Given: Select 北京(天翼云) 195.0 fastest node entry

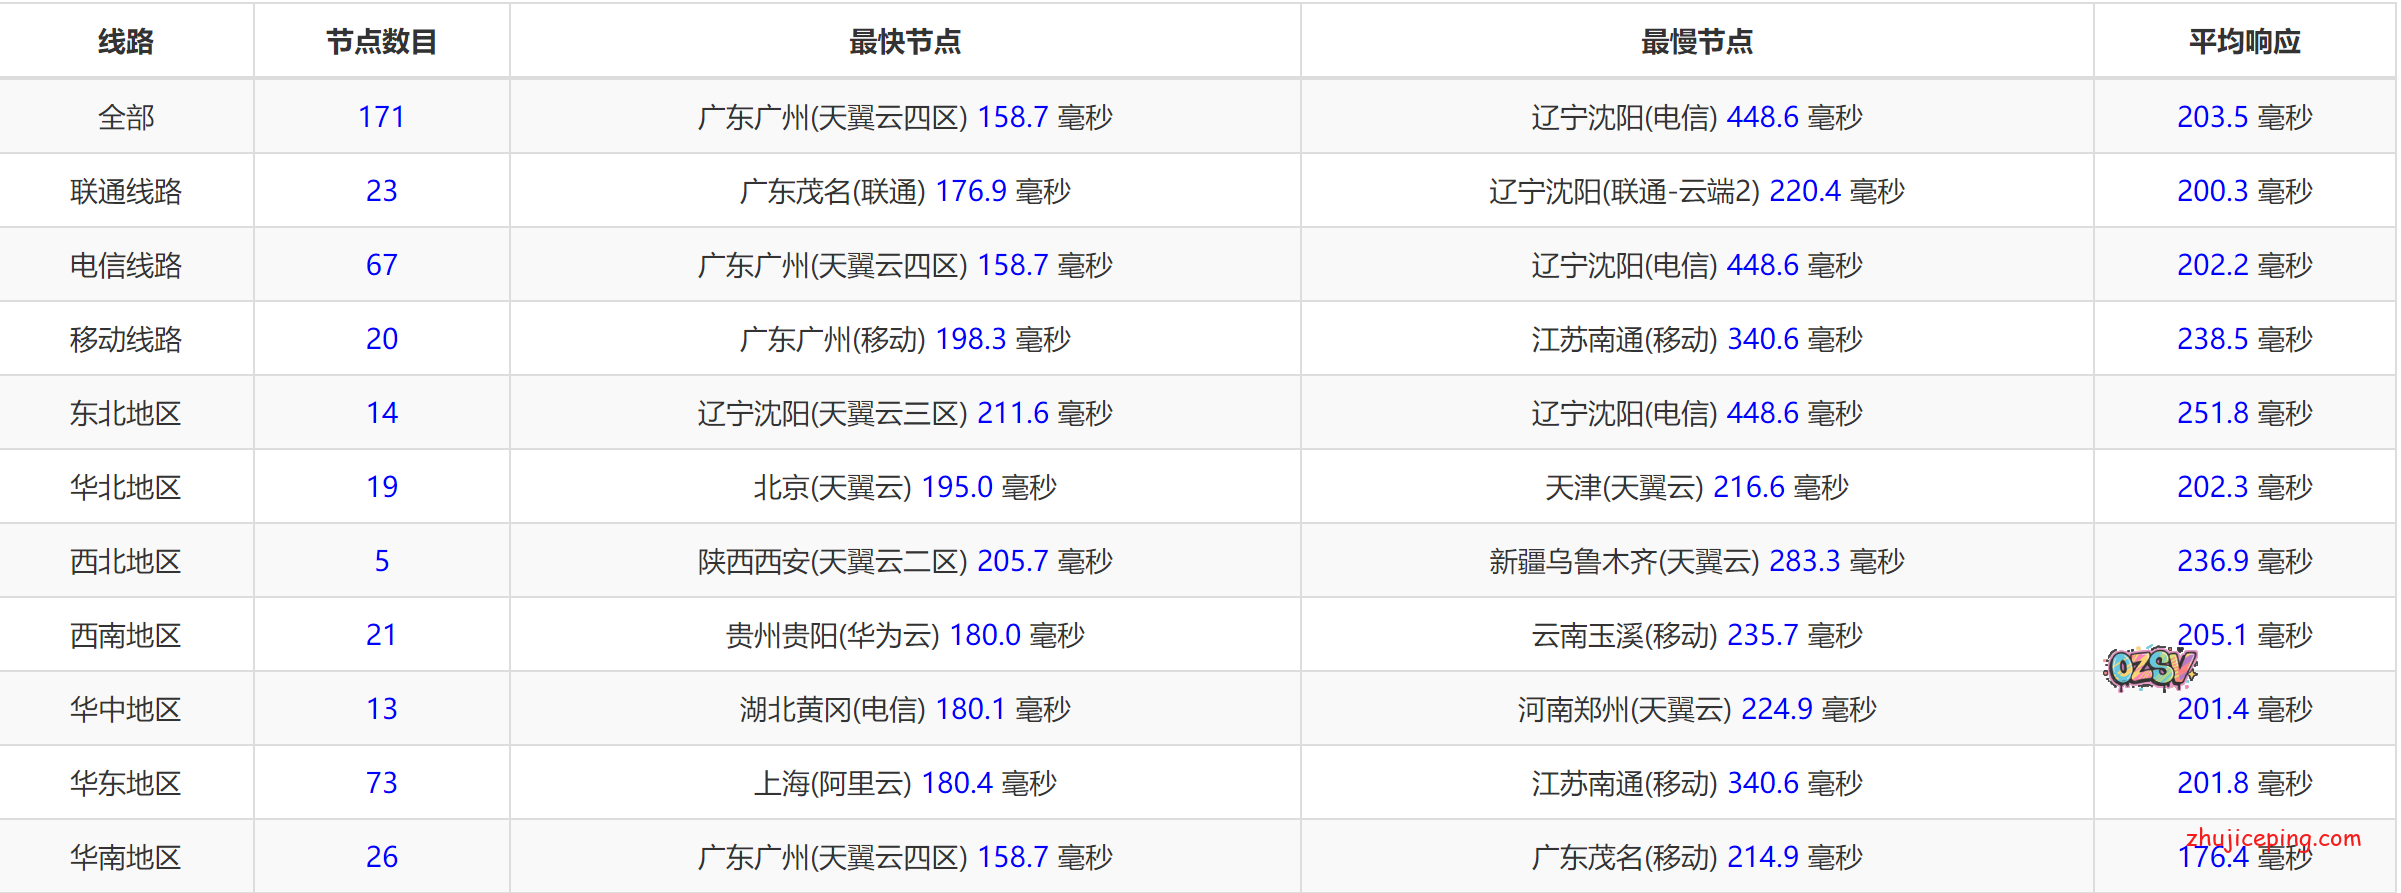Looking at the screenshot, I should (x=904, y=487).
